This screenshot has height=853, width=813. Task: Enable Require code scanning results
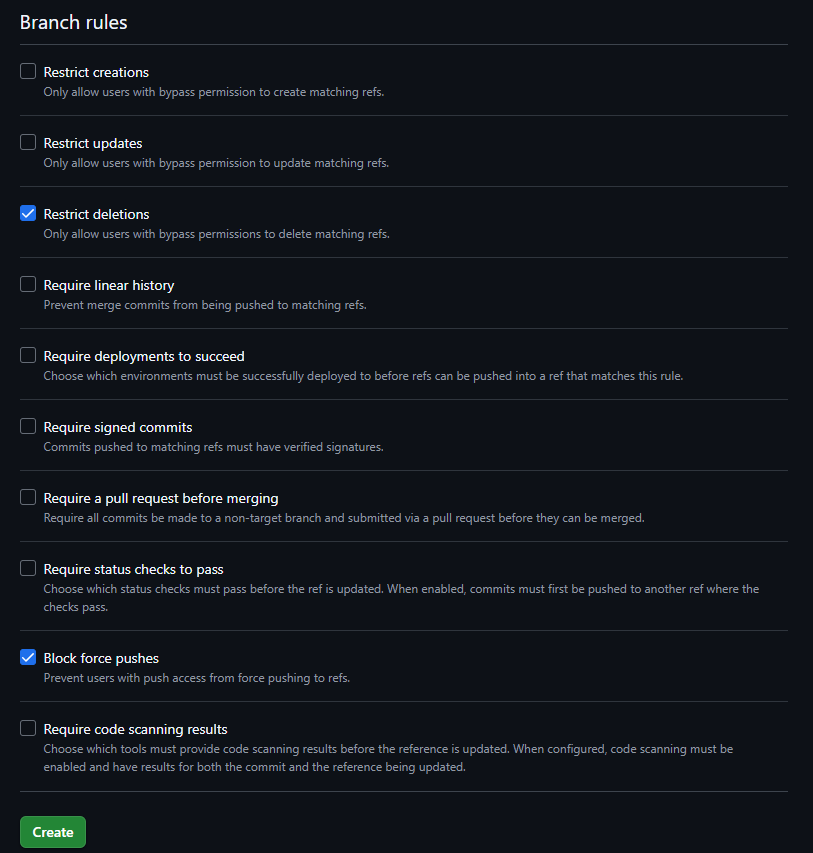point(28,729)
